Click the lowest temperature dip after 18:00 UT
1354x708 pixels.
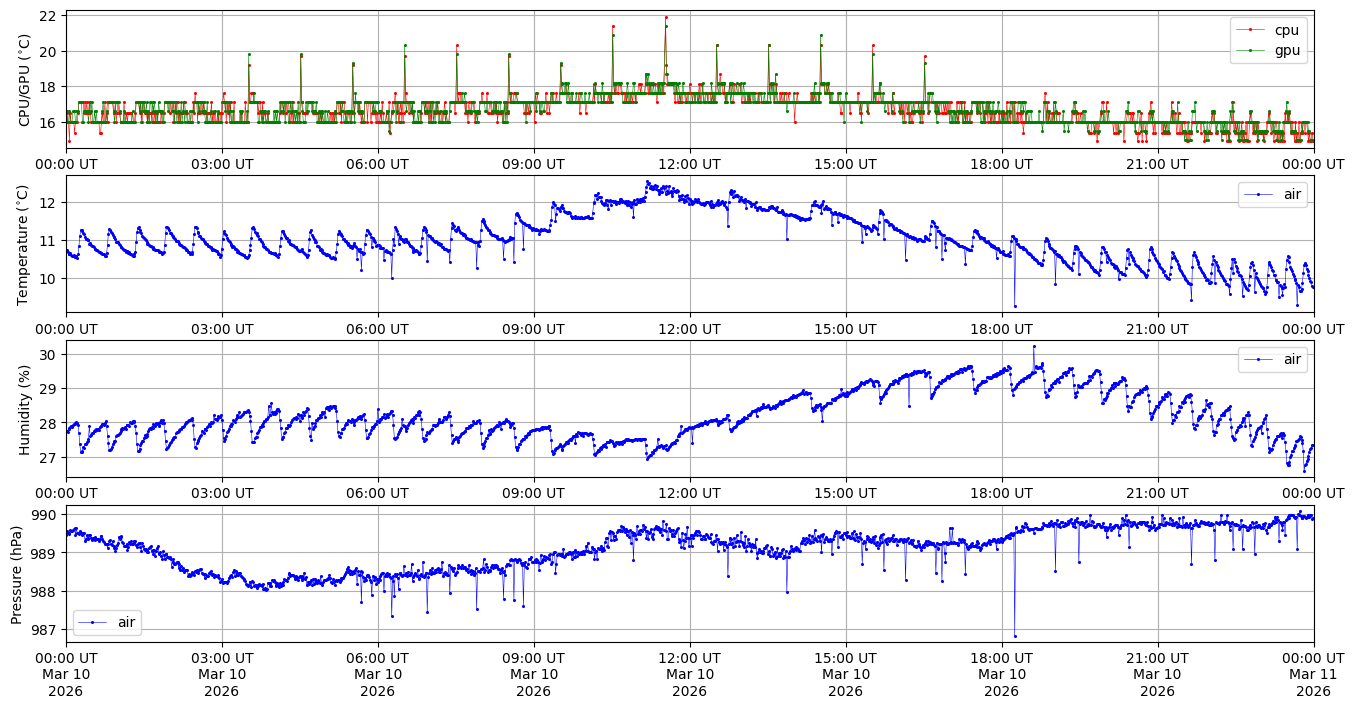1015,306
